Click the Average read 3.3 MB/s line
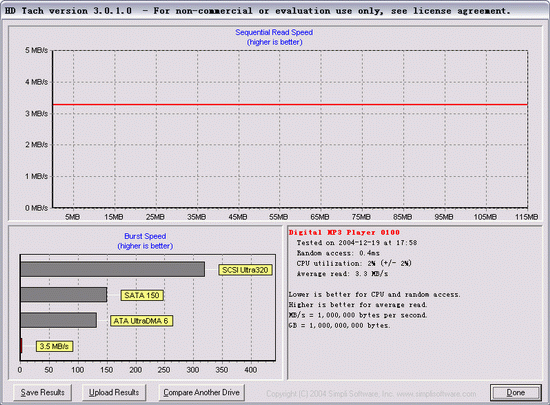The width and height of the screenshot is (550, 405). 342,274
